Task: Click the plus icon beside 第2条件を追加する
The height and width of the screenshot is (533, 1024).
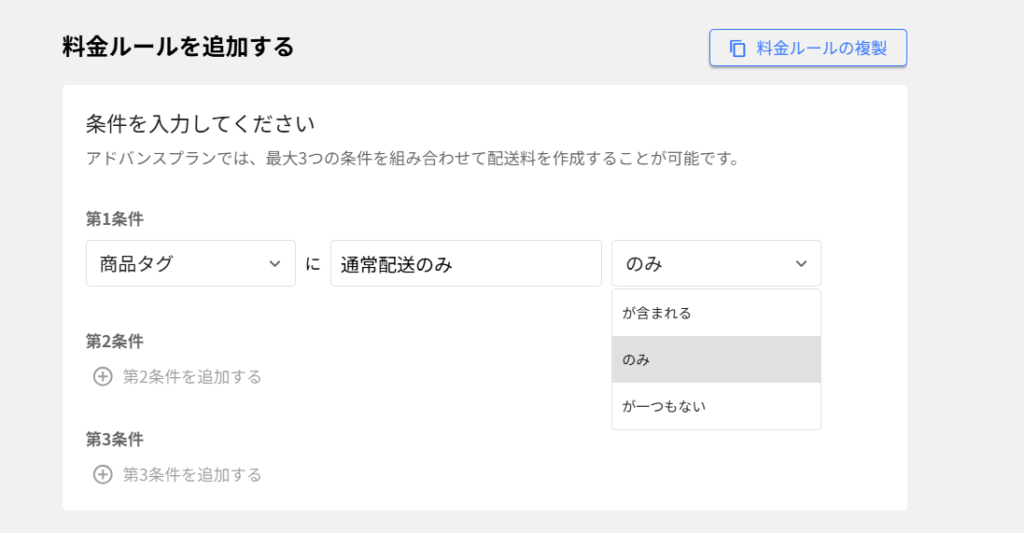Action: tap(102, 377)
